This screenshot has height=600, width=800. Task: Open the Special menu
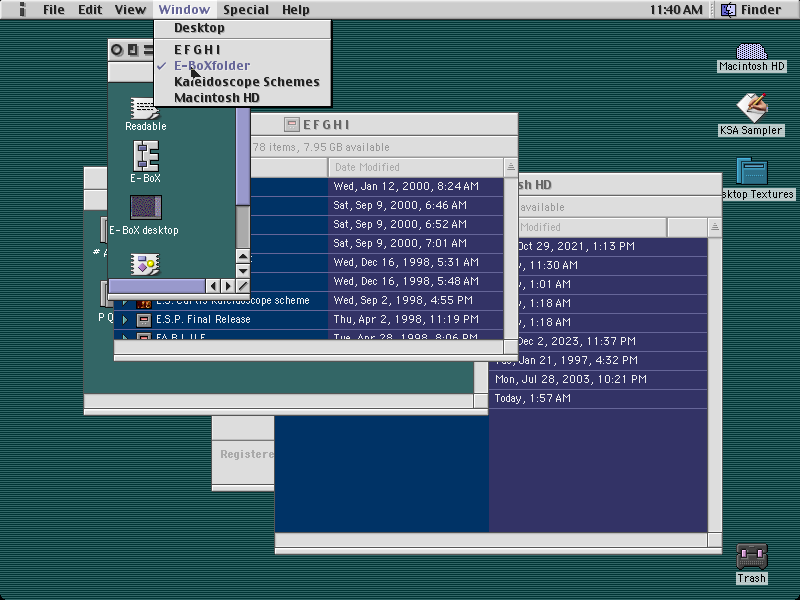pyautogui.click(x=245, y=10)
